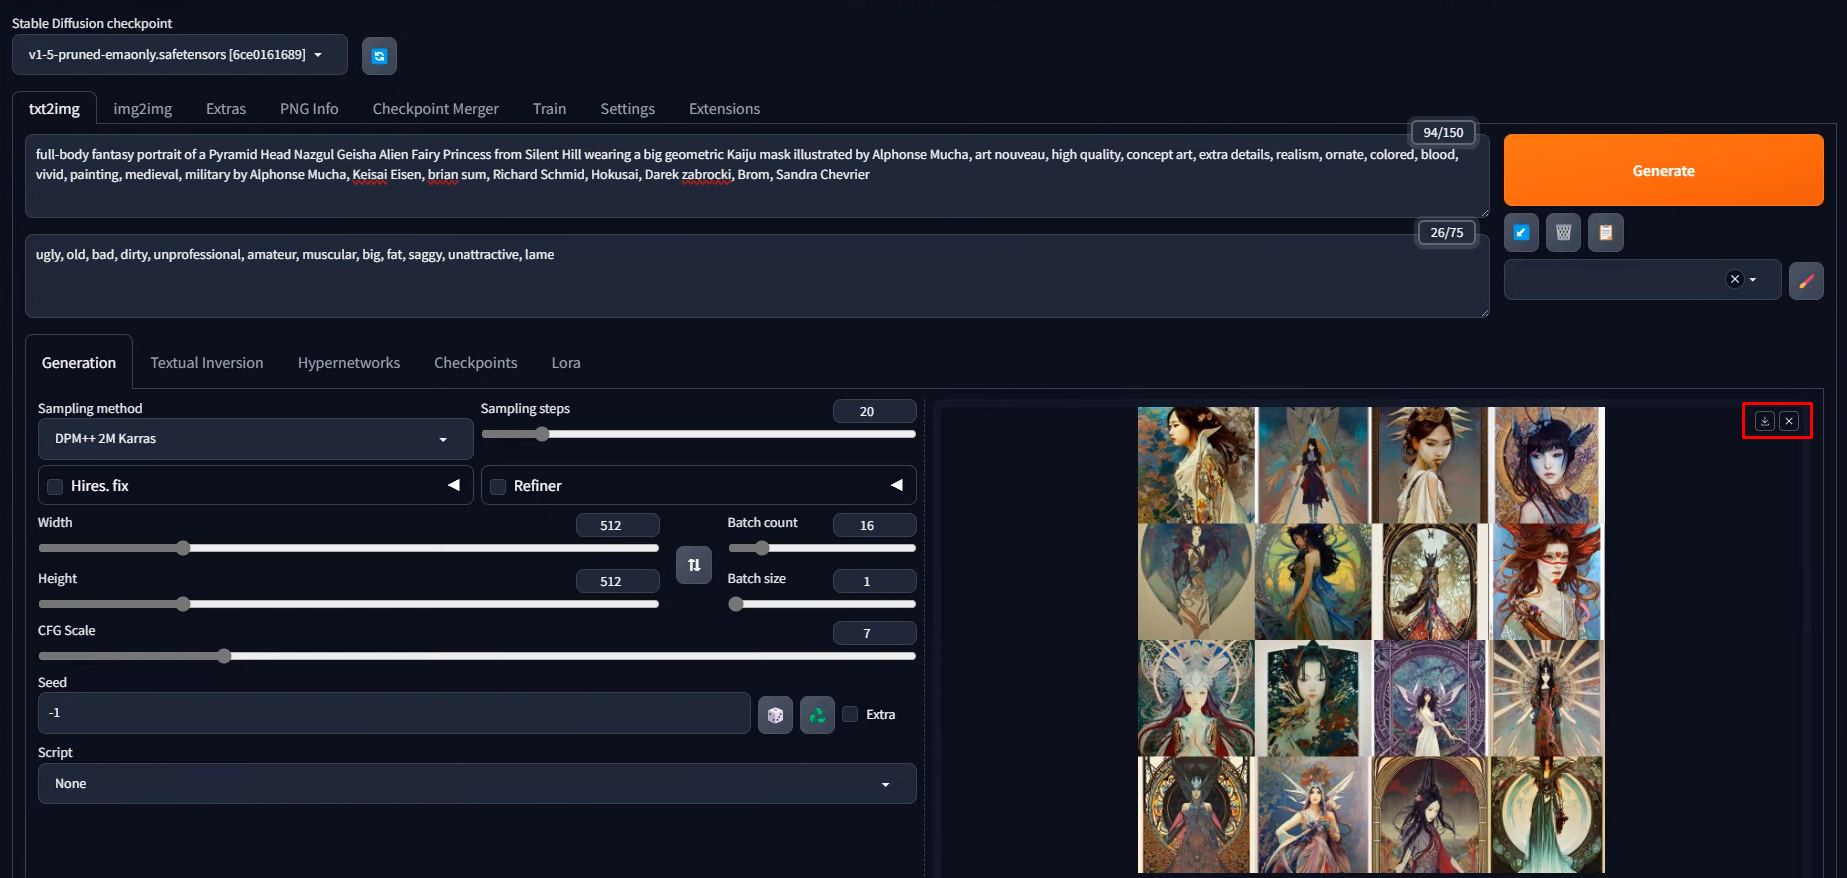Select the Checkpoints sub-tab

[476, 363]
